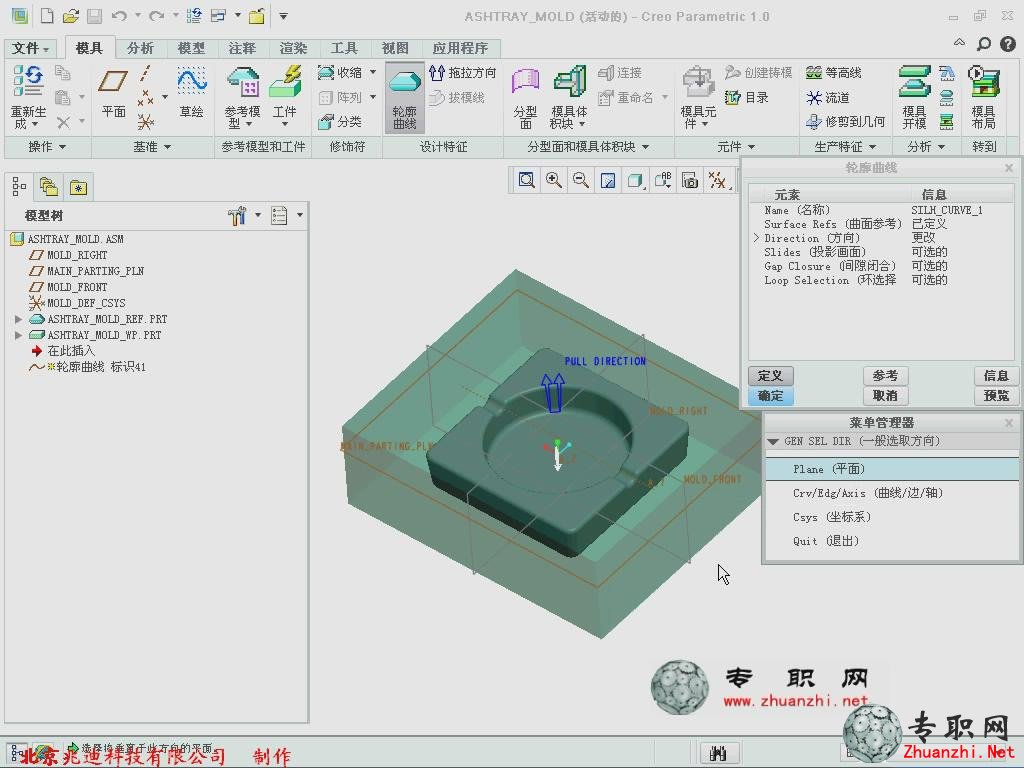
Task: Switch to the 模型 ribbon tab
Action: point(191,48)
